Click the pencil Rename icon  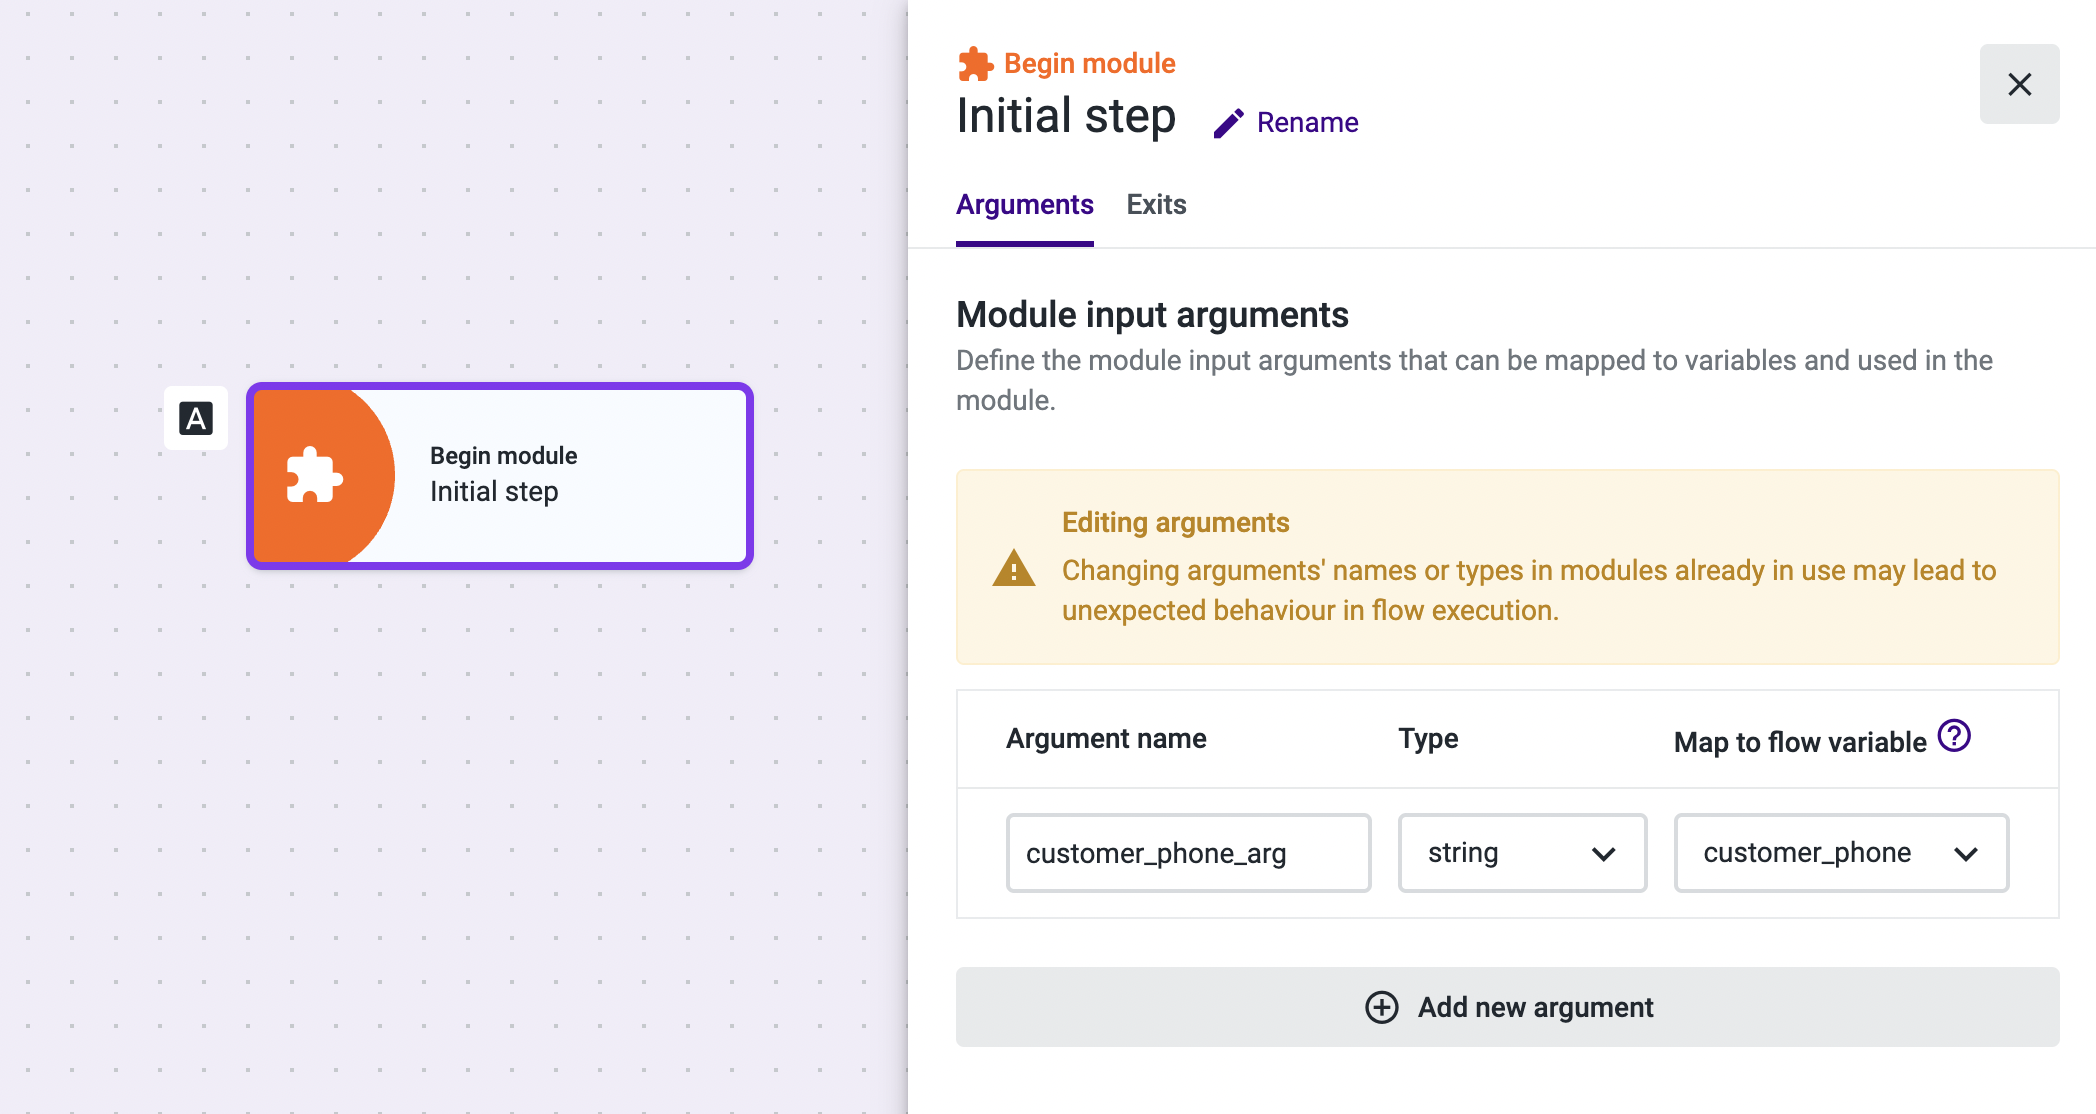(x=1228, y=123)
